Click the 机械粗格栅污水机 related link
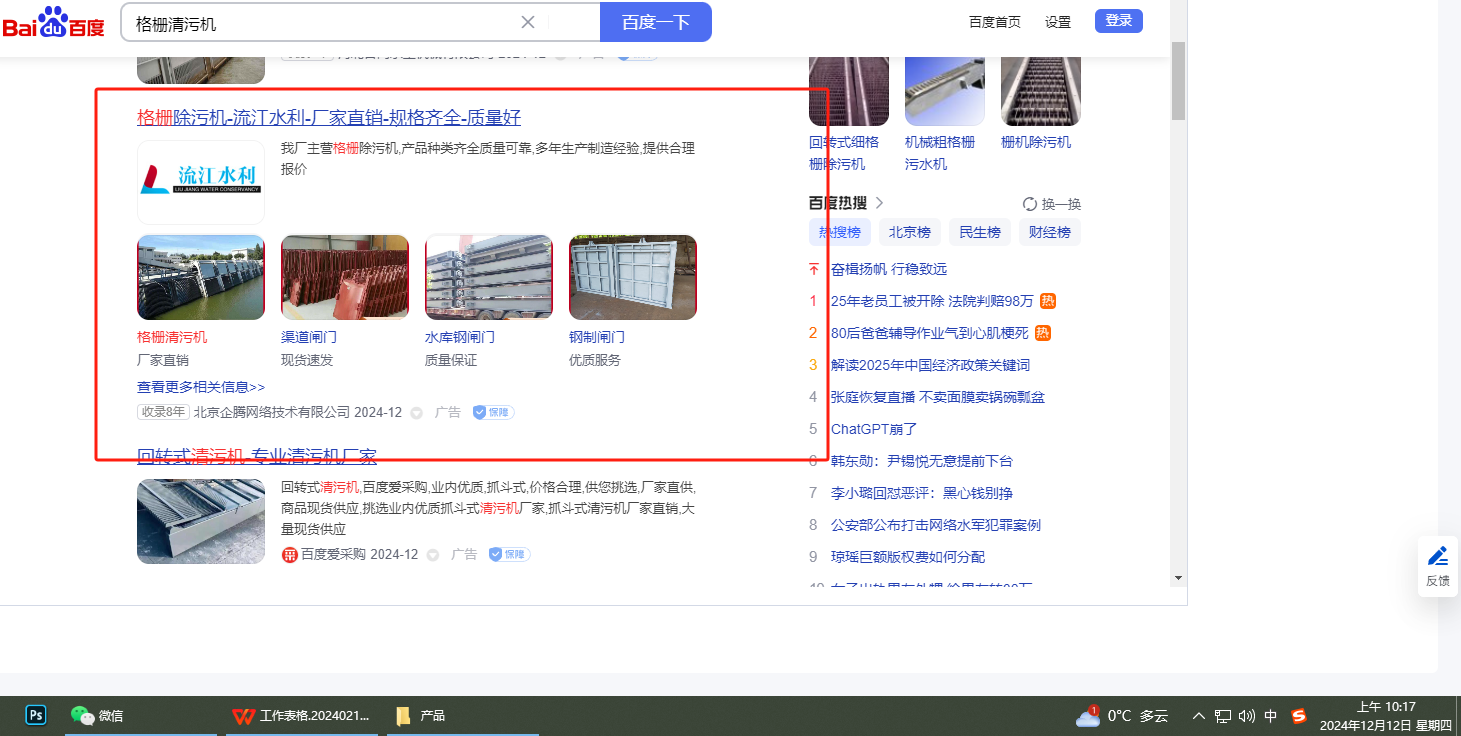This screenshot has width=1461, height=736. coord(940,153)
